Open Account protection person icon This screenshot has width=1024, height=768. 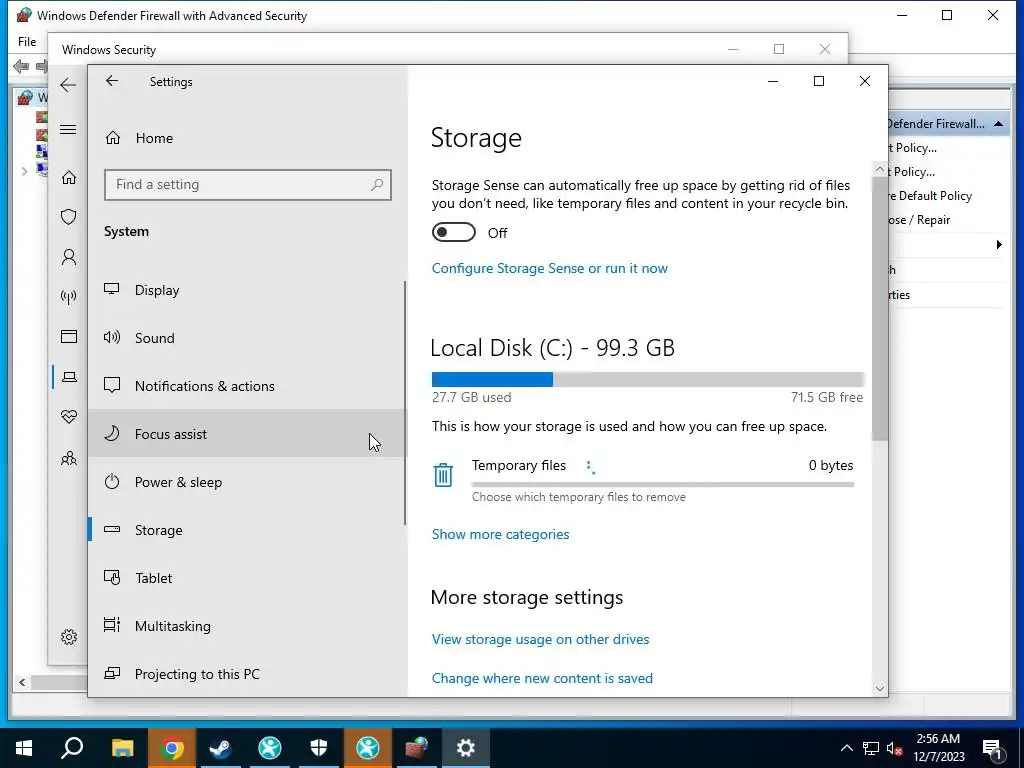pyautogui.click(x=69, y=257)
